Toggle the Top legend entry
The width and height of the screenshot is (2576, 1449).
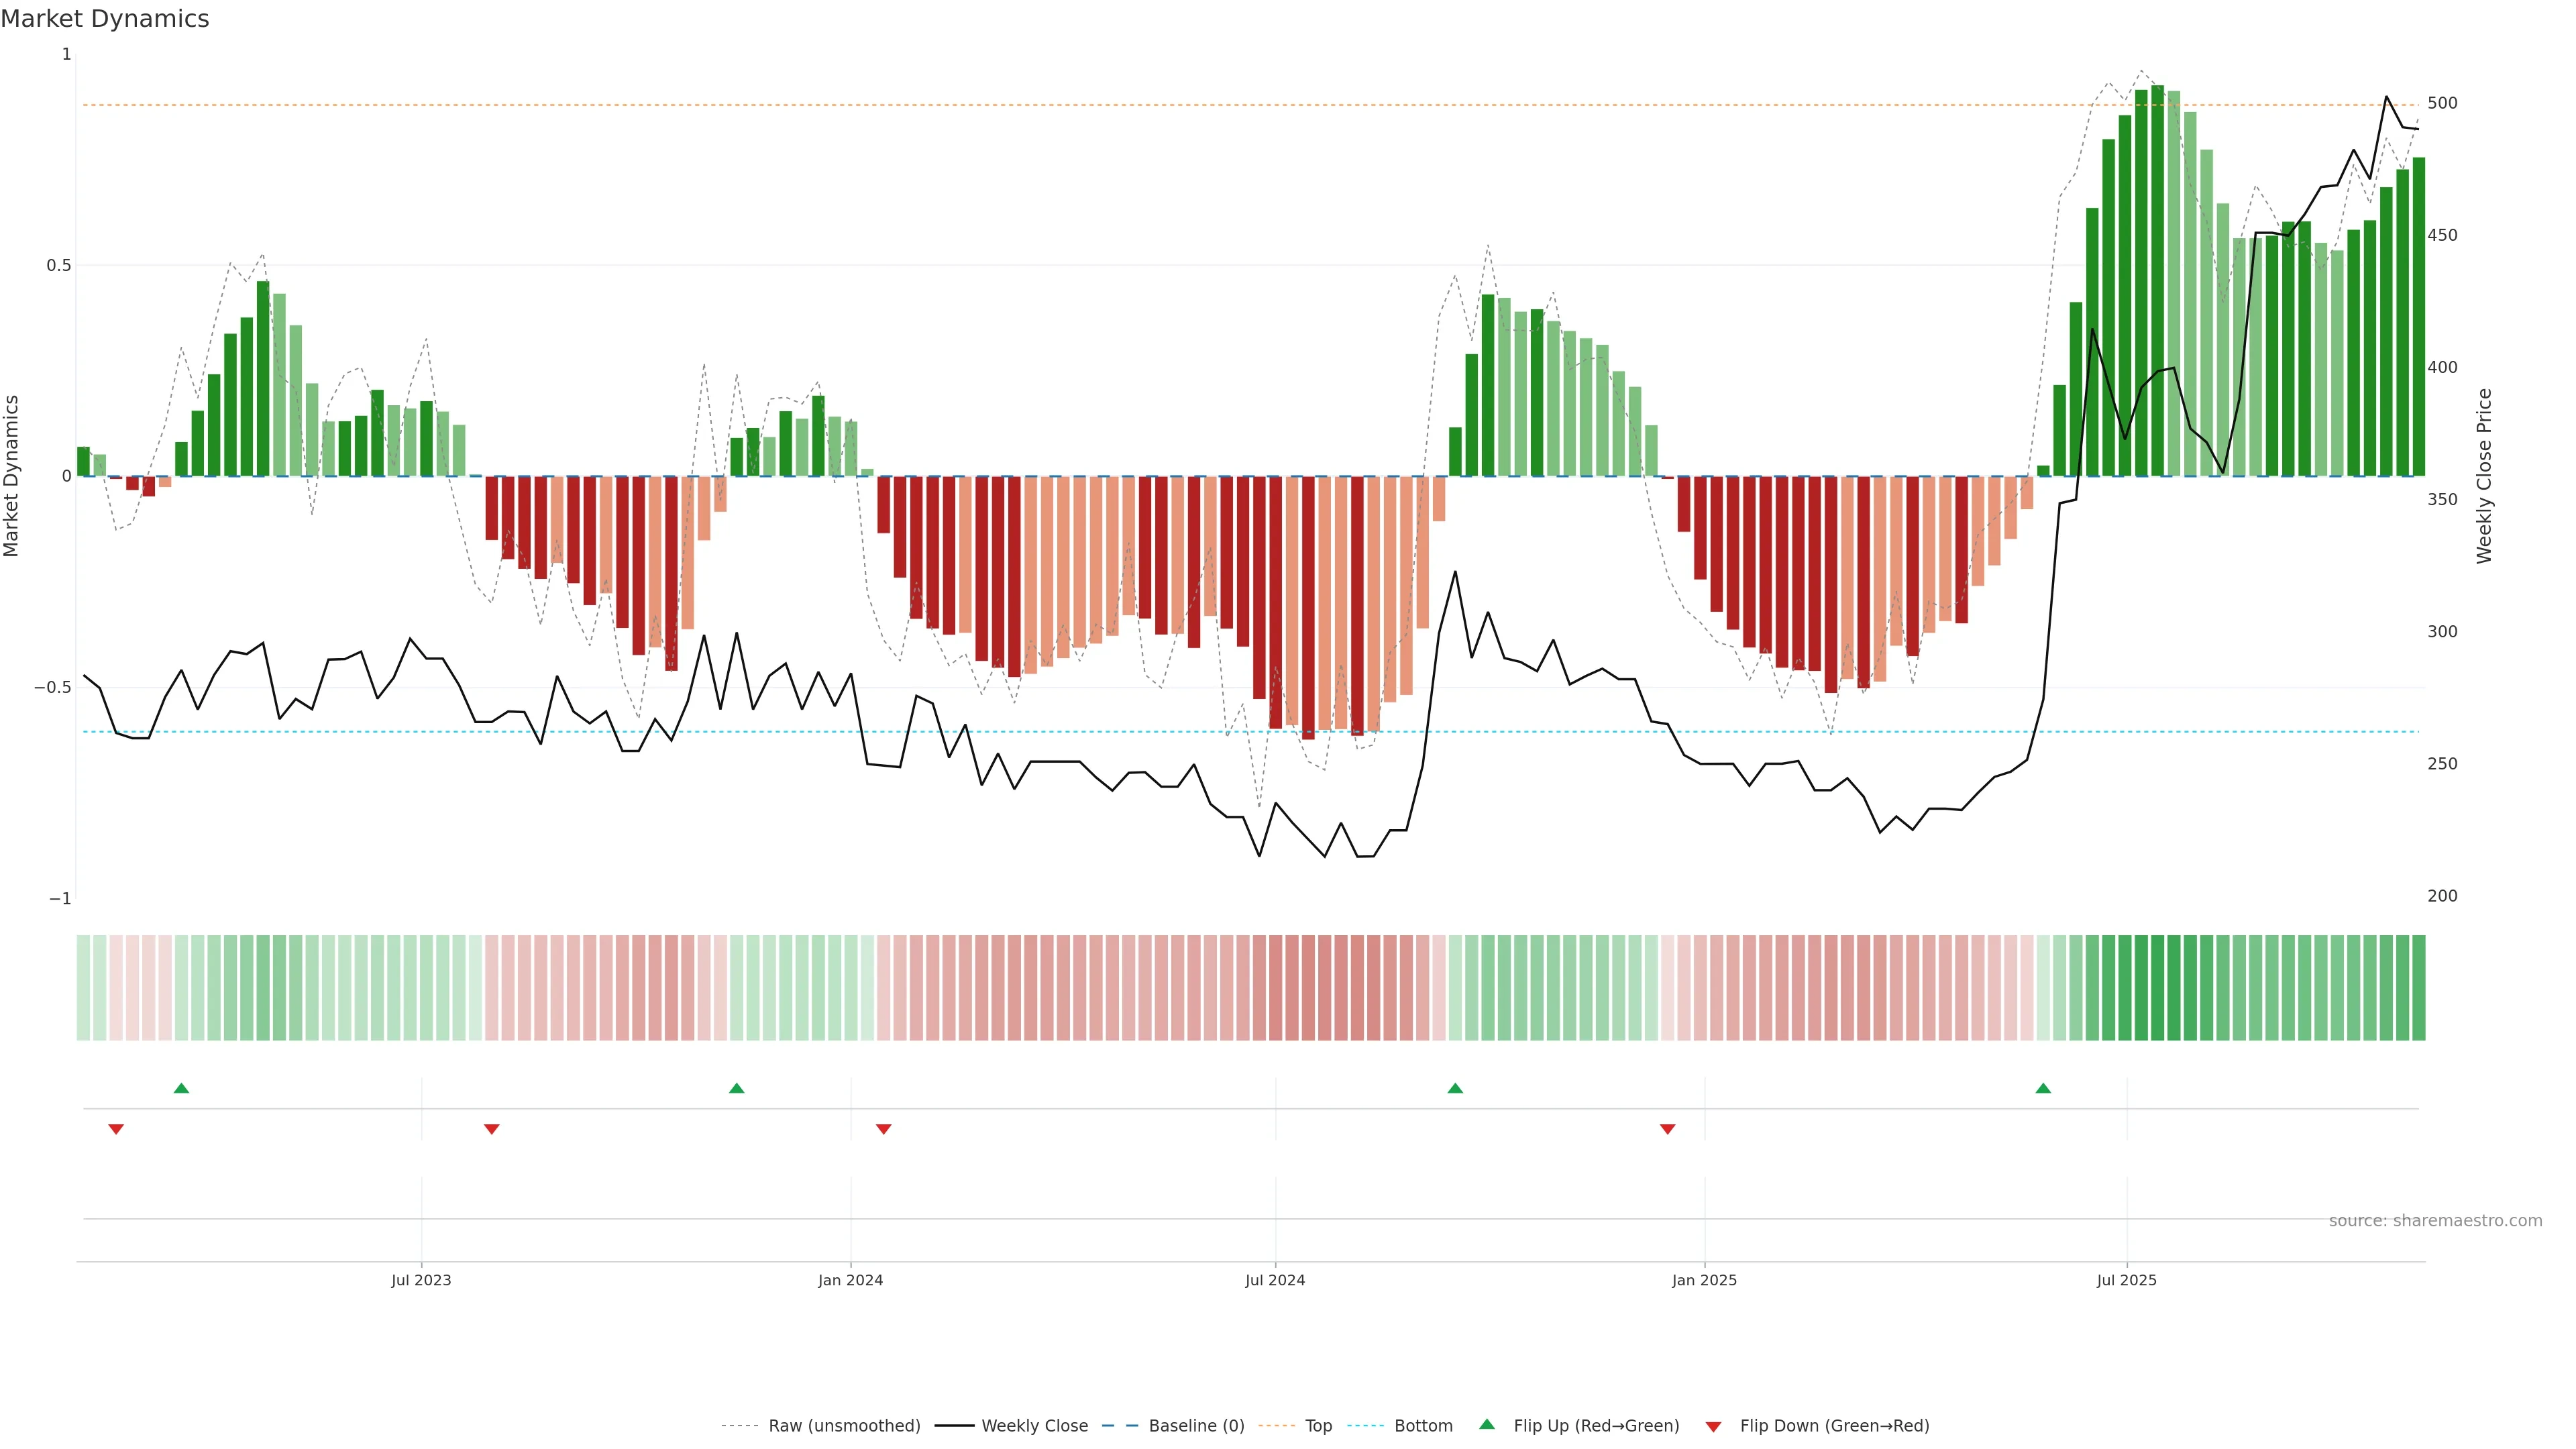point(1318,1426)
